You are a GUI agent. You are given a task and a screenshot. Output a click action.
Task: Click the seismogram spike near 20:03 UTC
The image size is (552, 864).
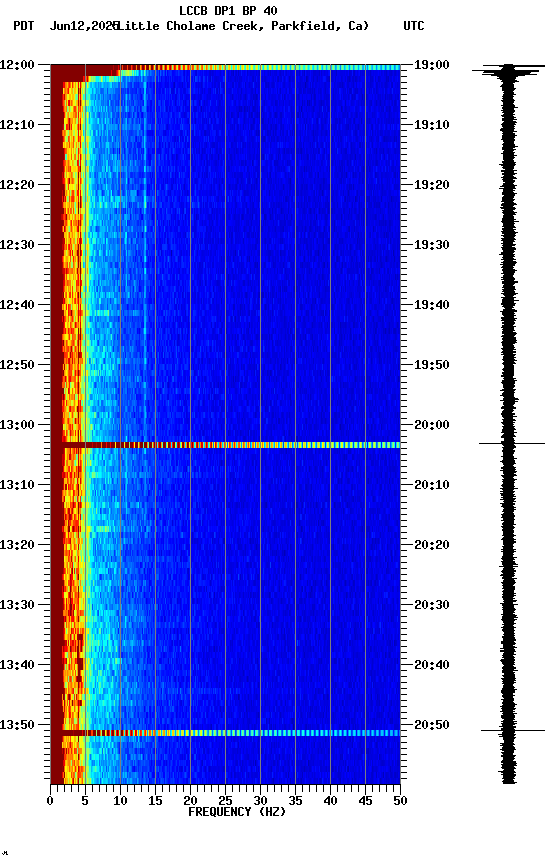[x=512, y=443]
